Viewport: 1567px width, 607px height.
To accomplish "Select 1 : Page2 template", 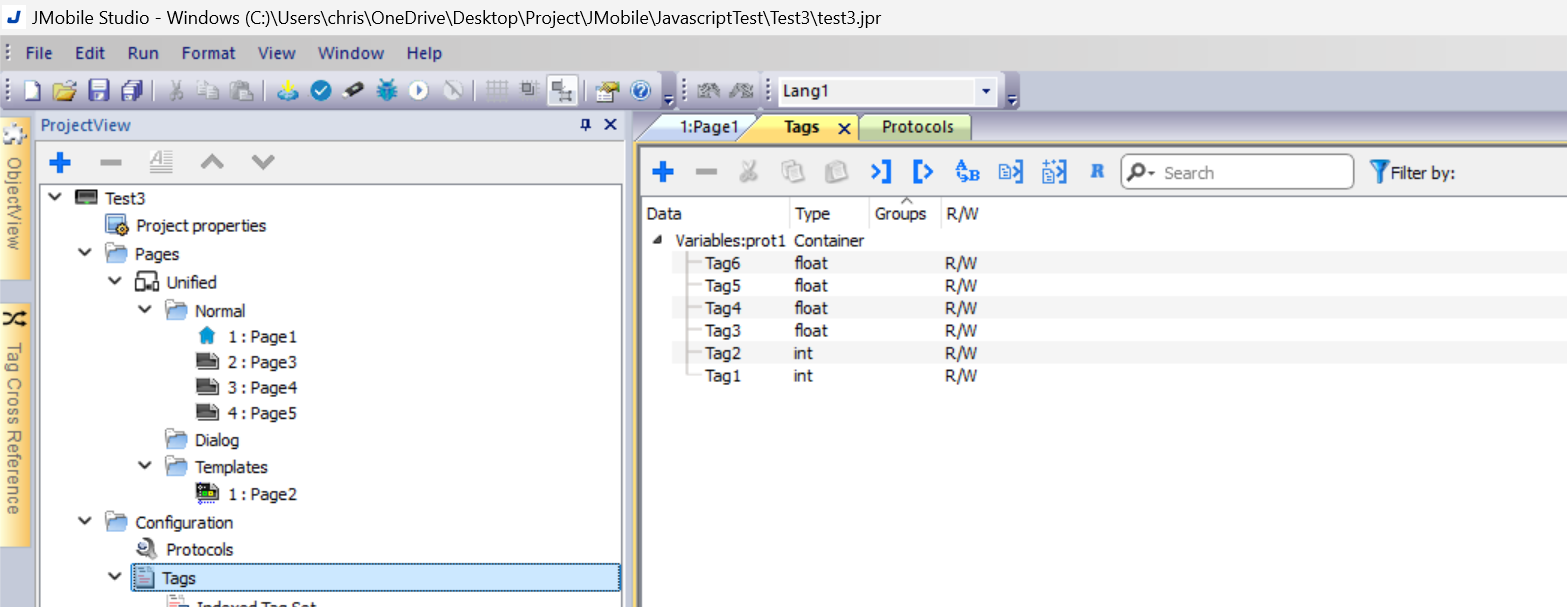I will click(262, 494).
